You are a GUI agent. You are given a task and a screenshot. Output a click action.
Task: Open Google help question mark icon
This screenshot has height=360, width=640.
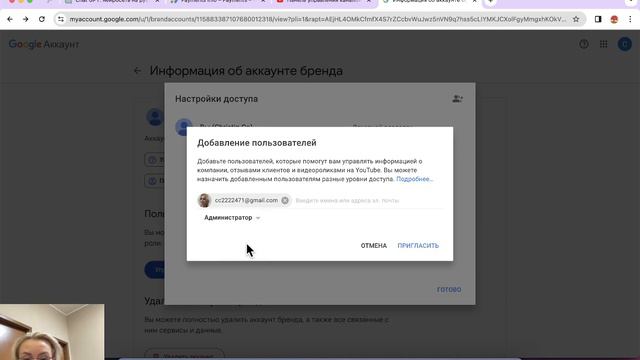coord(584,44)
